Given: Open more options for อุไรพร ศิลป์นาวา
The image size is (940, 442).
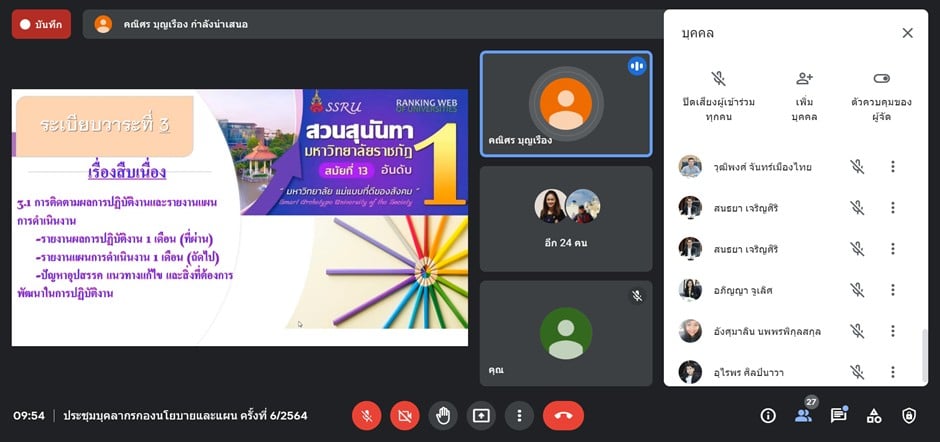Looking at the screenshot, I should pyautogui.click(x=893, y=372).
